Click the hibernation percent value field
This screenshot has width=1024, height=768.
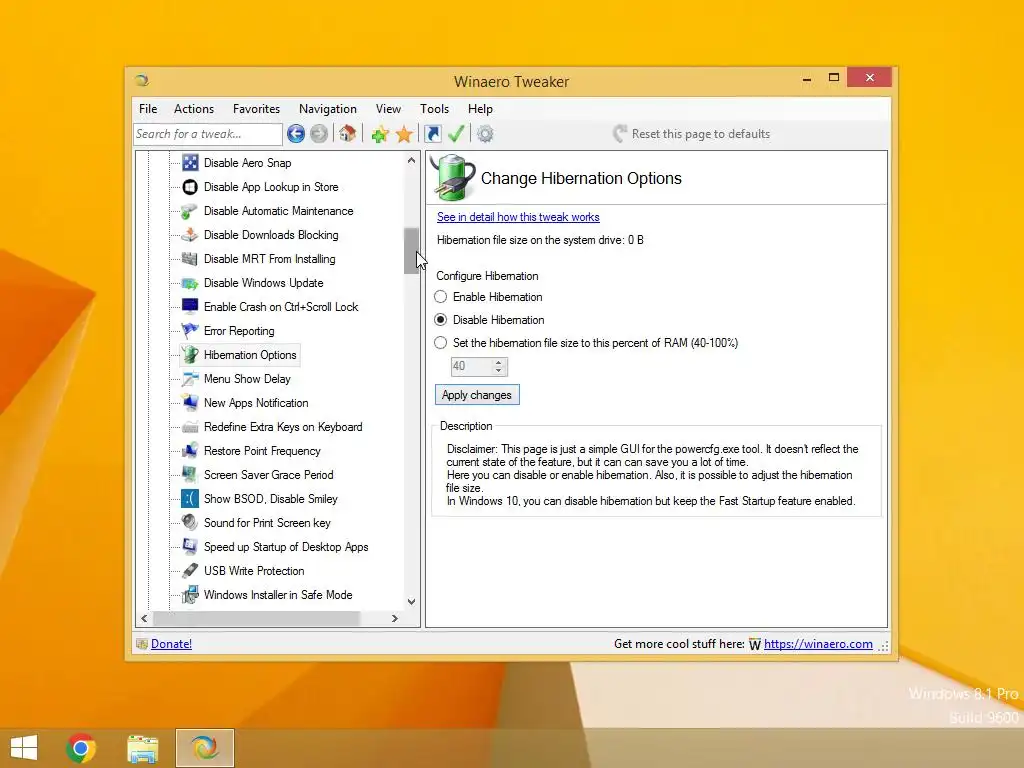(471, 366)
